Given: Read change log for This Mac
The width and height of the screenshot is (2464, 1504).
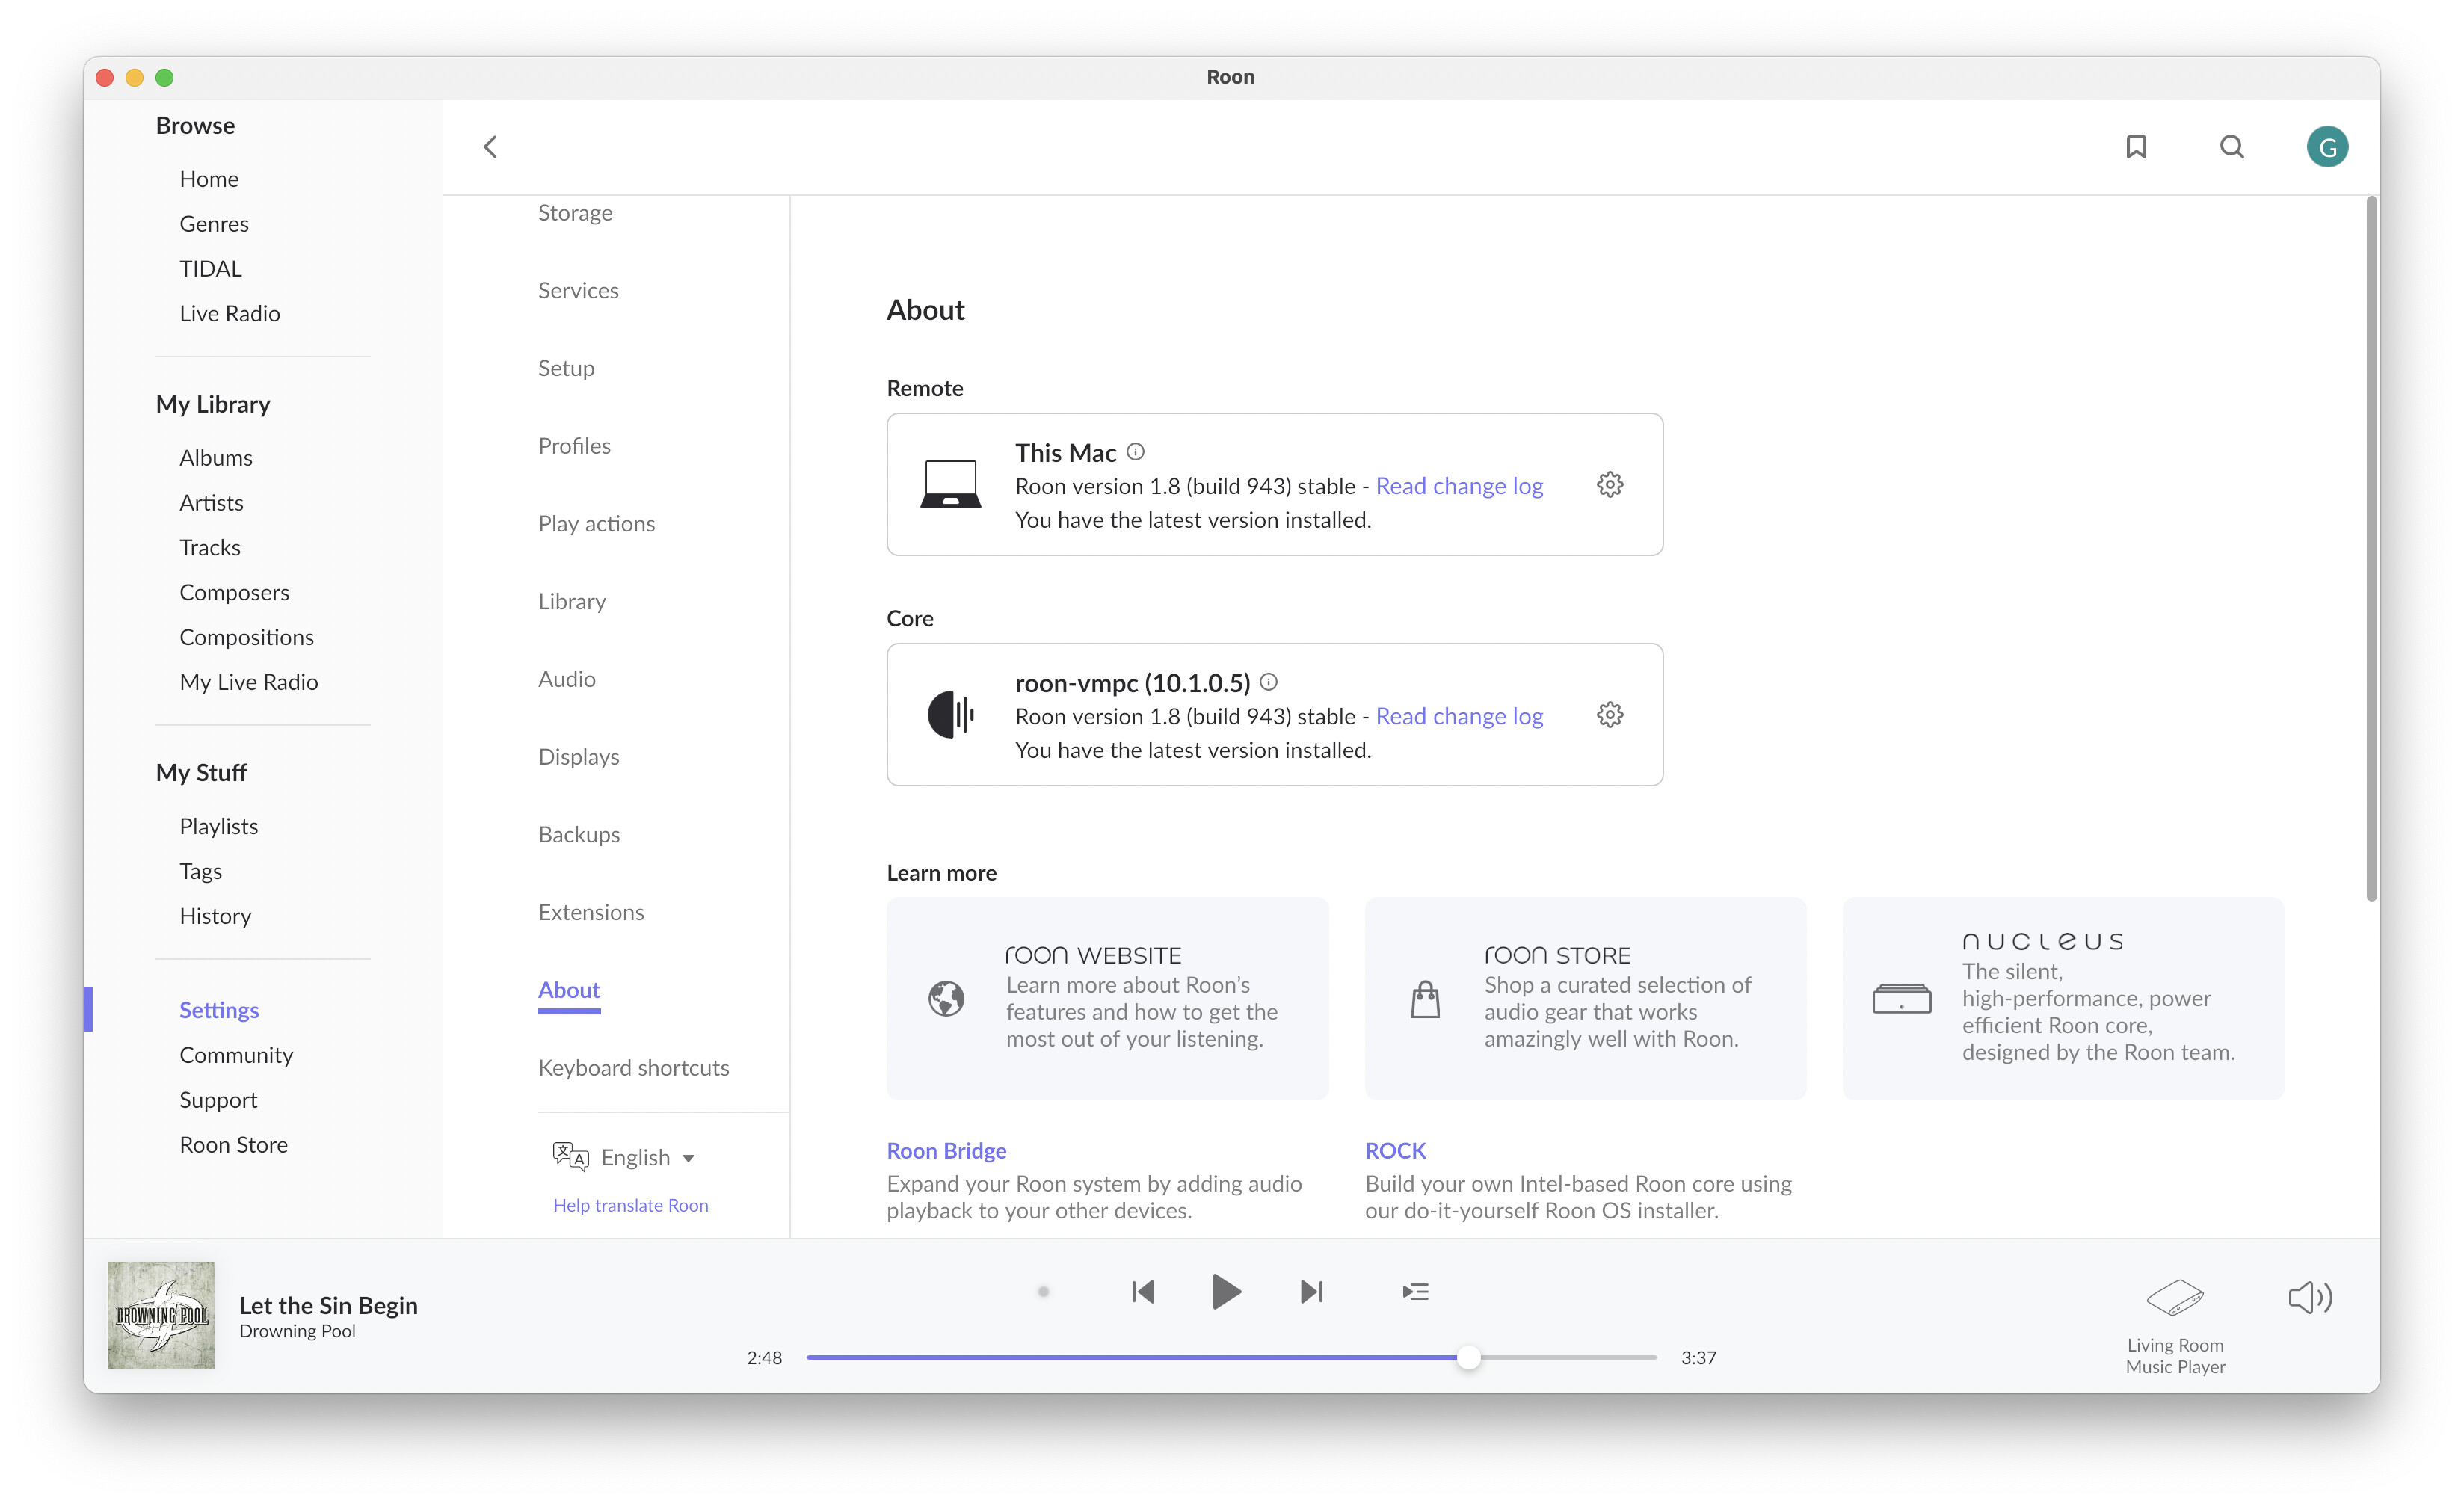Looking at the screenshot, I should pyautogui.click(x=1459, y=486).
